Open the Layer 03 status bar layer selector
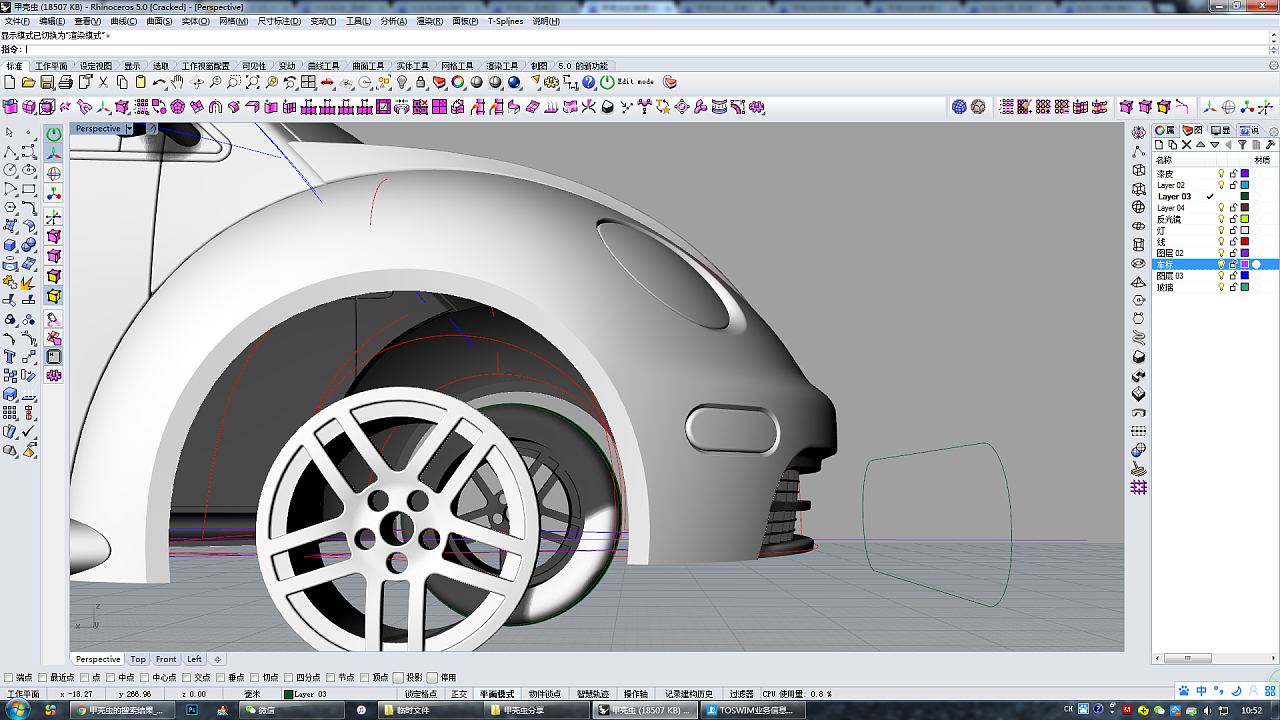 [308, 694]
